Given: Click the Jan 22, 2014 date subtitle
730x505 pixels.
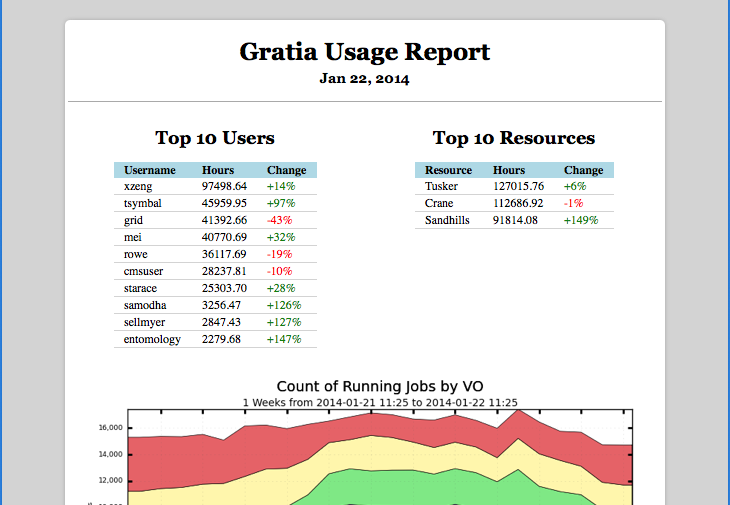Looking at the screenshot, I should coord(365,79).
